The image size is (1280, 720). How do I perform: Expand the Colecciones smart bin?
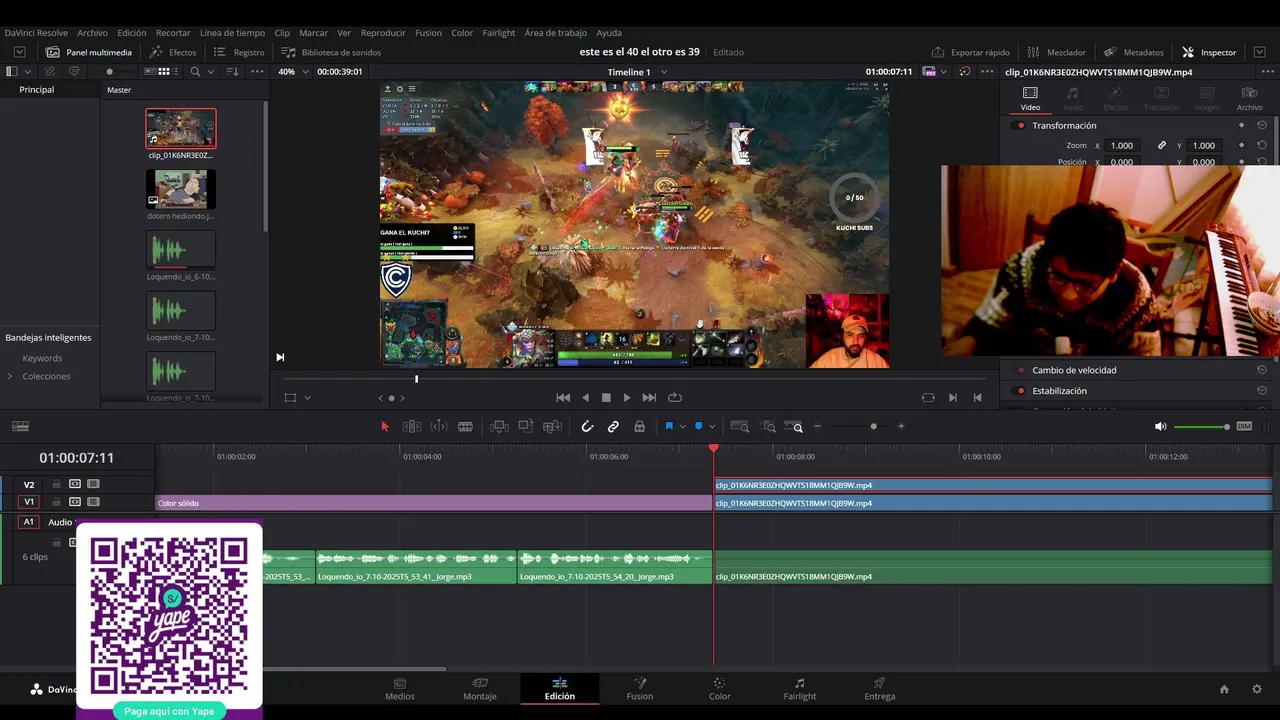point(10,376)
